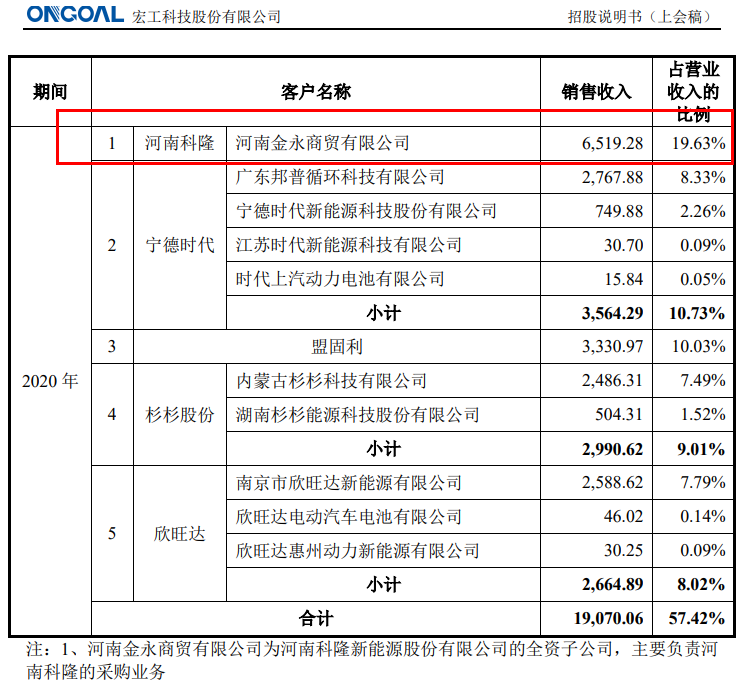Click the header text 招股说明书（上会稿）

pyautogui.click(x=639, y=17)
